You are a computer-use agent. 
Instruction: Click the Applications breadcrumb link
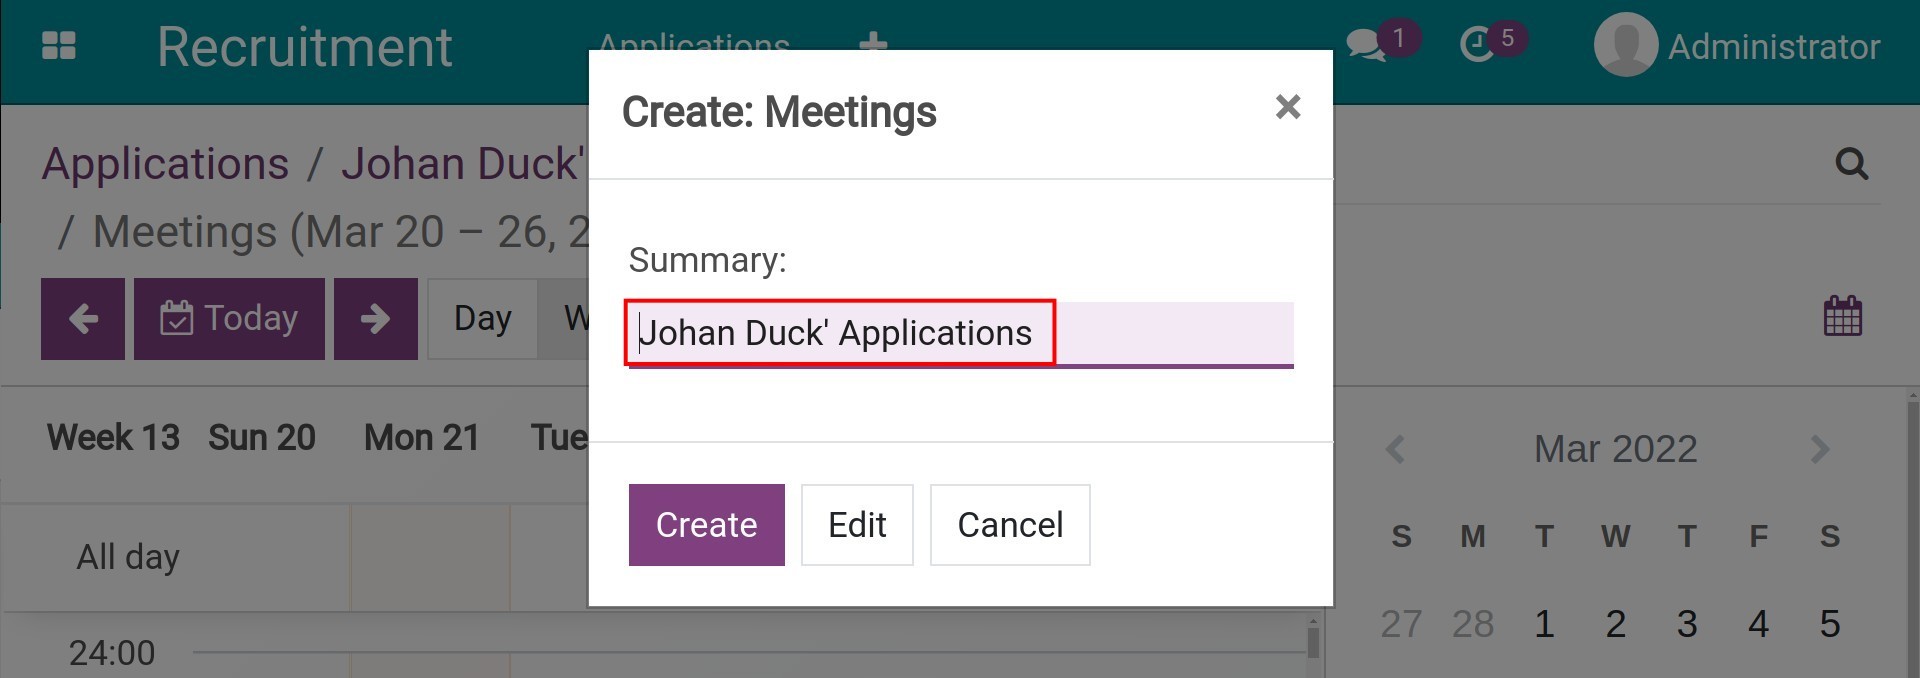tap(164, 163)
